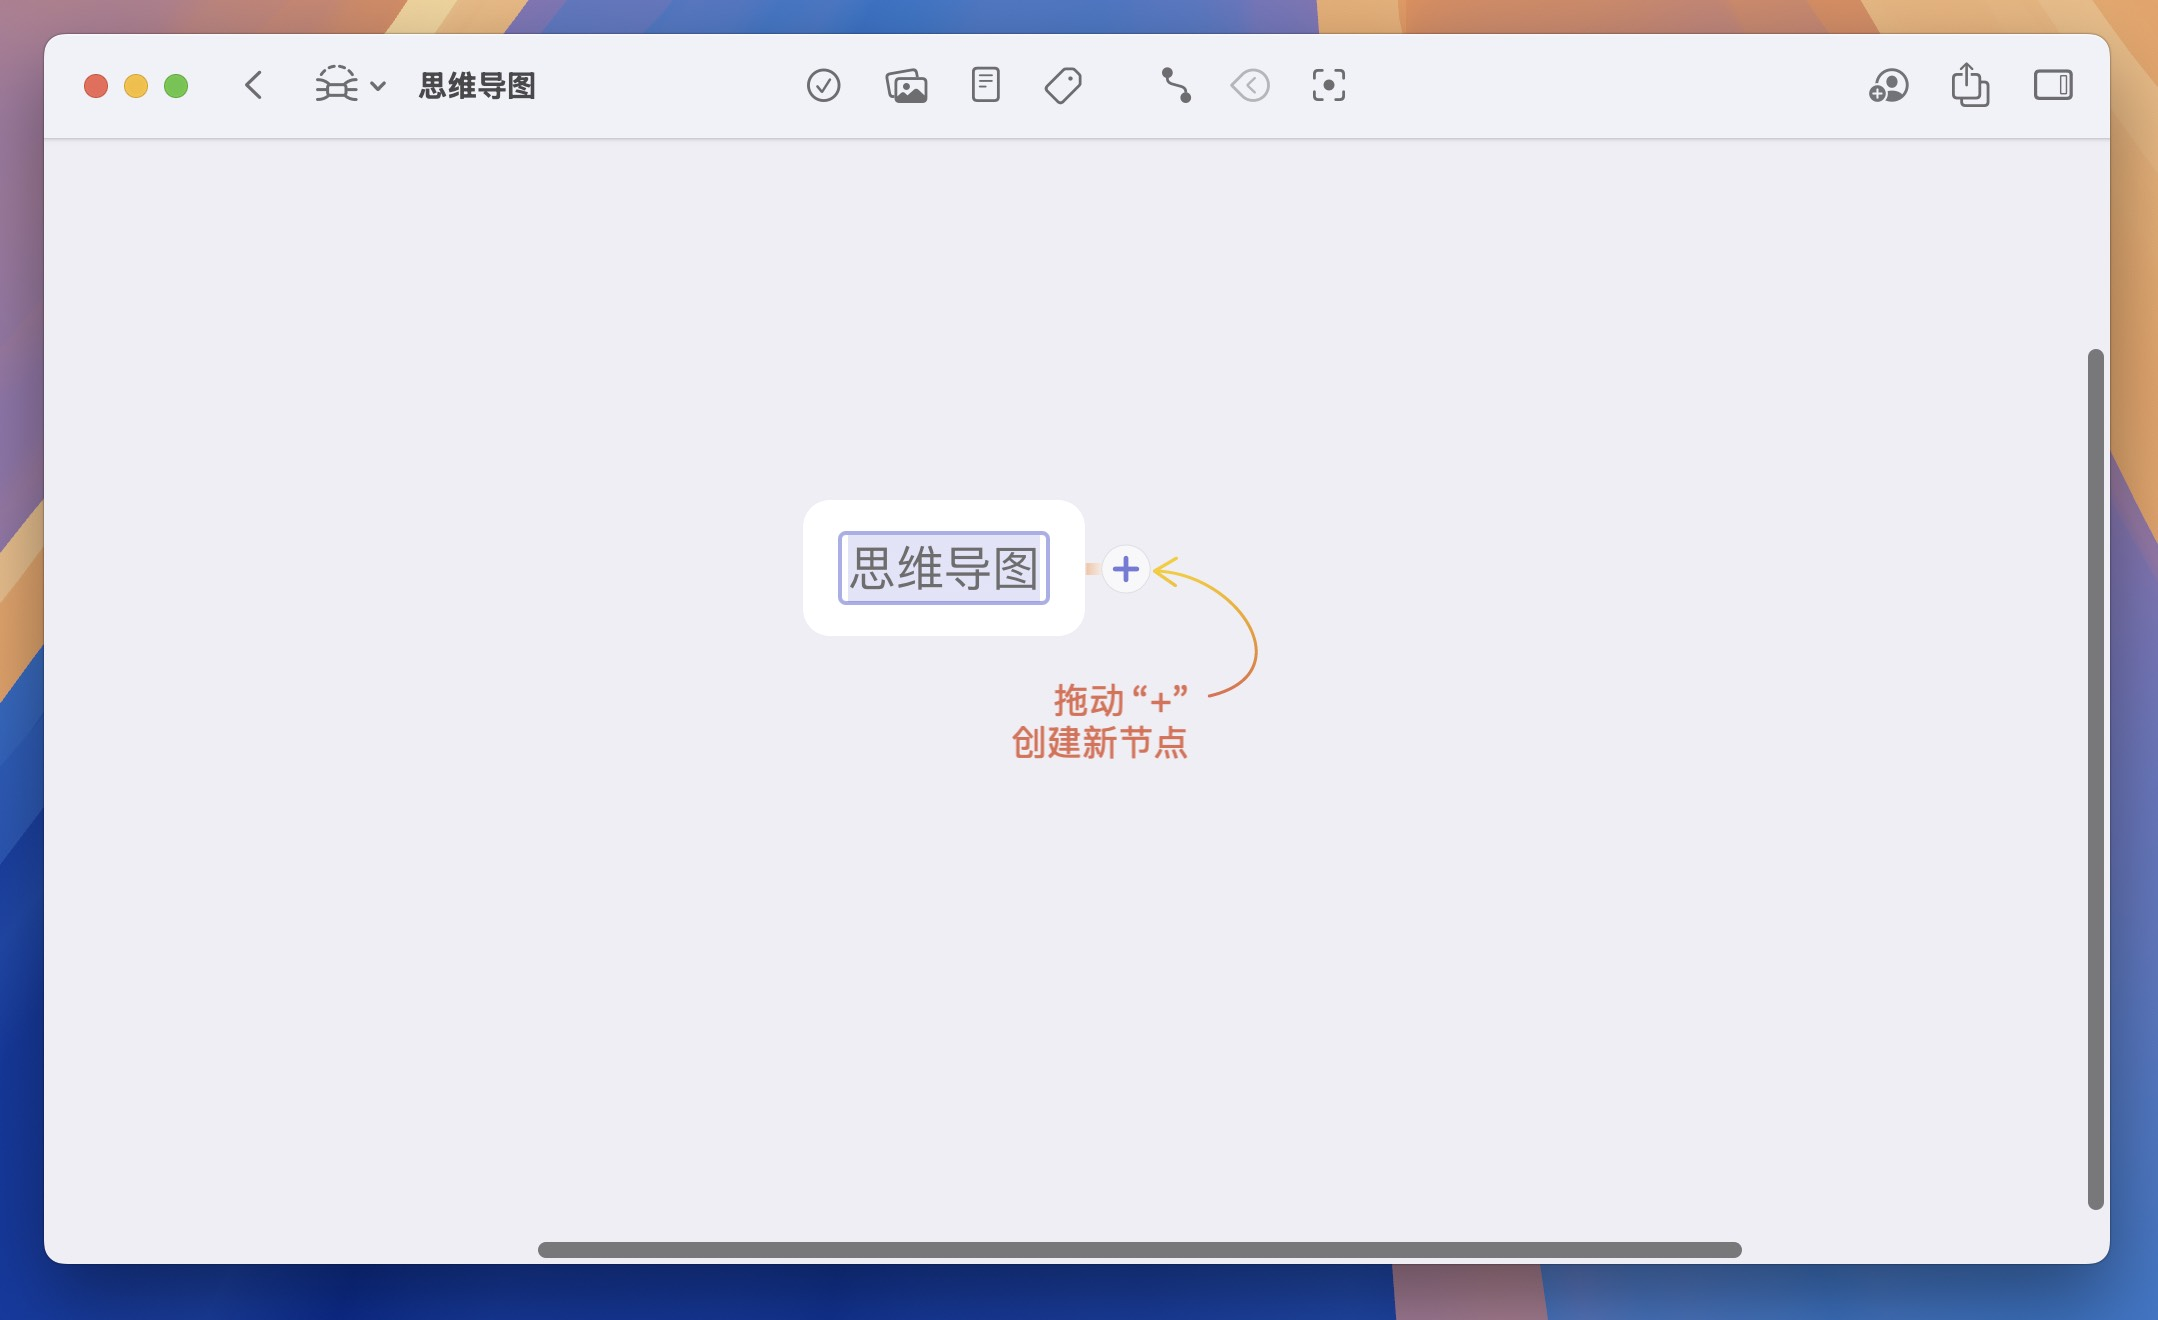This screenshot has height=1320, width=2158.
Task: Click the note document toolbar icon
Action: 985,85
